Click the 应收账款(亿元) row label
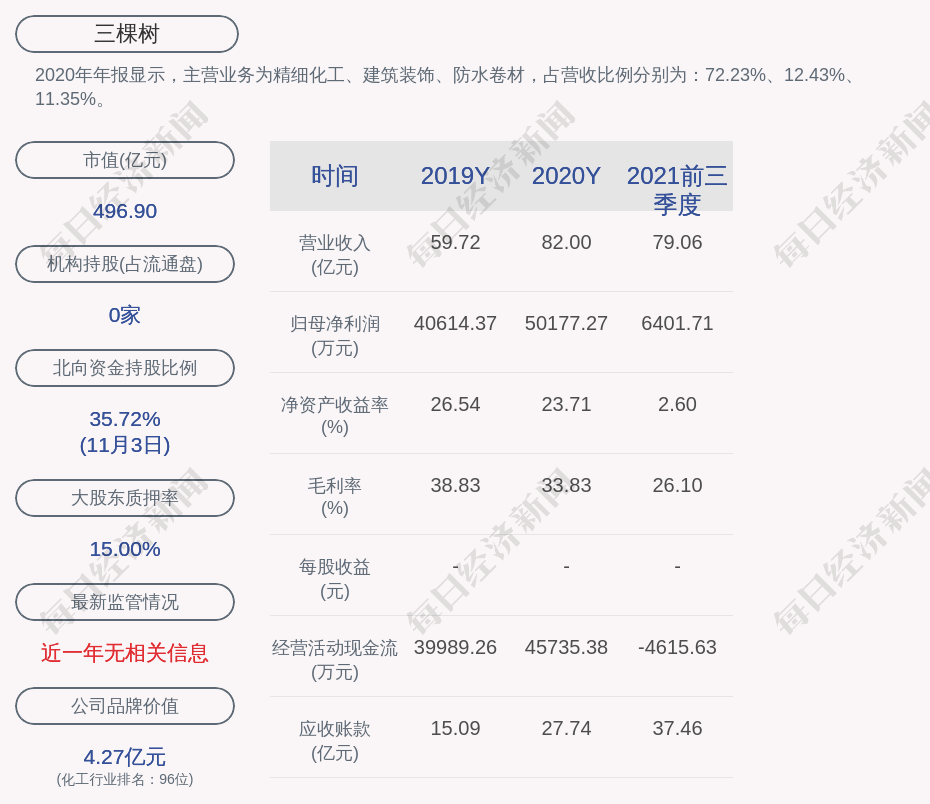Screen dimensions: 930x804 [335, 741]
